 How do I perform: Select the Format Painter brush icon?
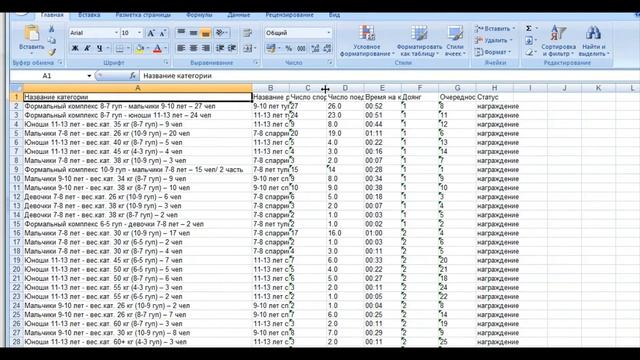coord(51,52)
